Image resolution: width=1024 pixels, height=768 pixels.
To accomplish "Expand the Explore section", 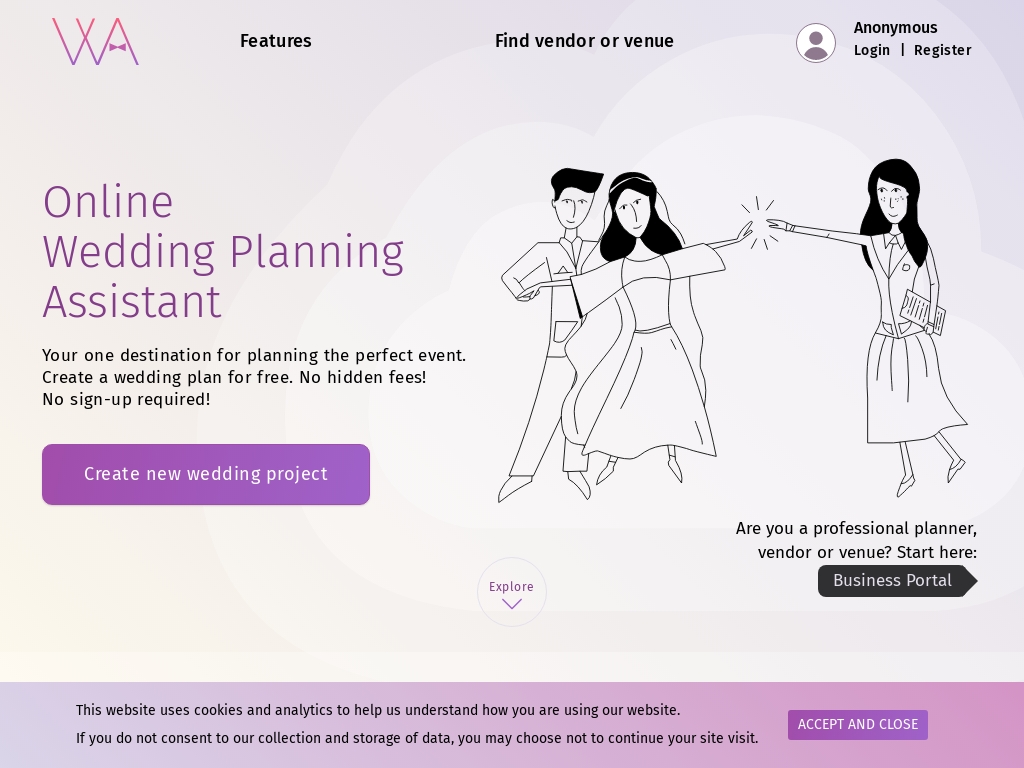I will point(512,591).
